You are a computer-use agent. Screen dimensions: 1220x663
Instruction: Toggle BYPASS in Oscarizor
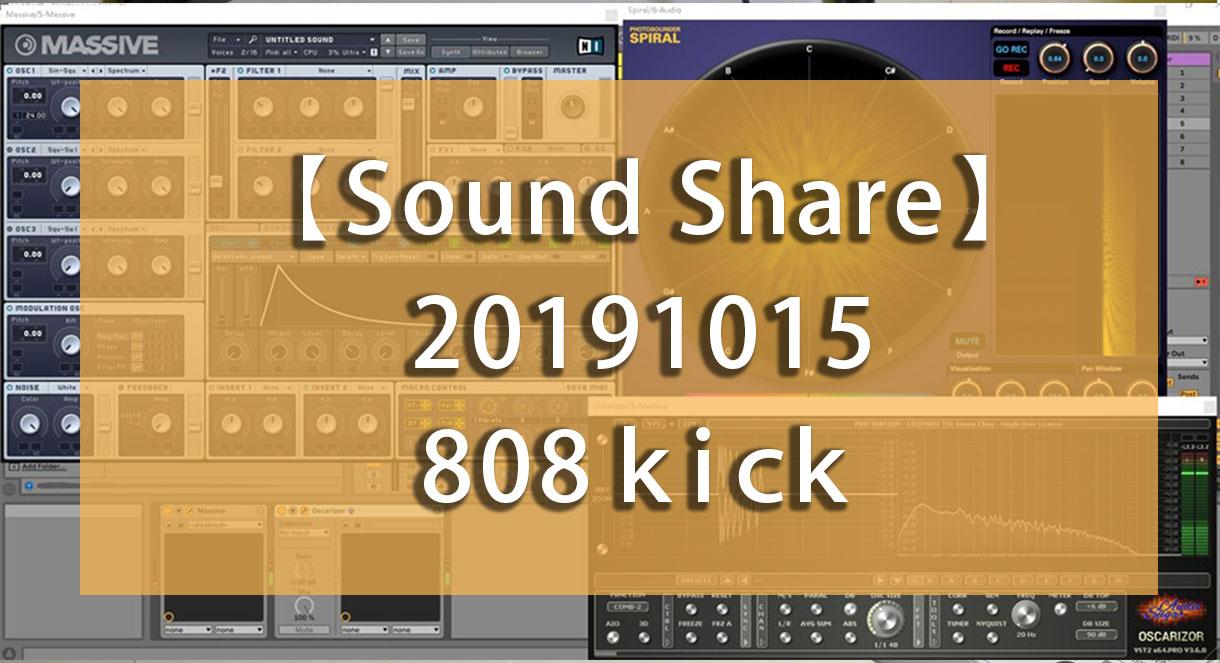pos(689,609)
